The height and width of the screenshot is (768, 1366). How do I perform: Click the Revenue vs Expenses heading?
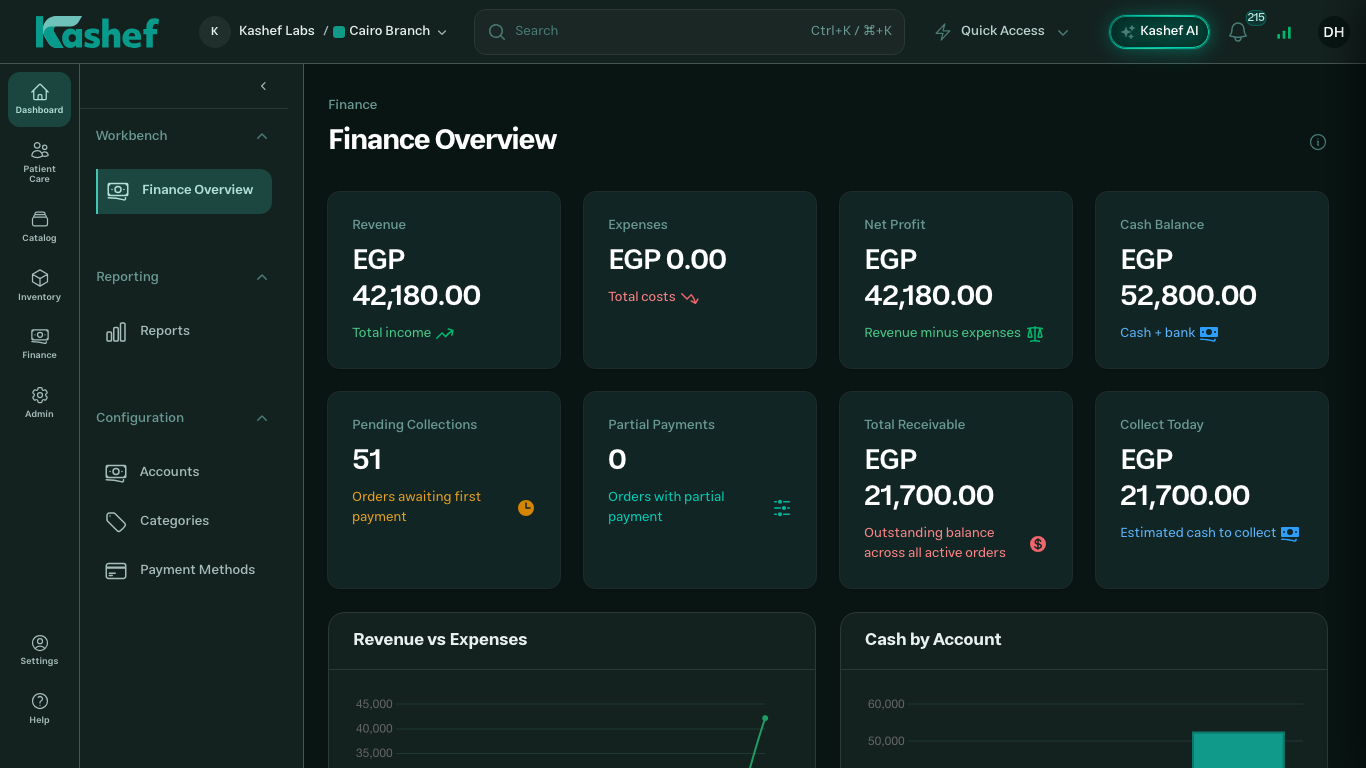tap(440, 640)
